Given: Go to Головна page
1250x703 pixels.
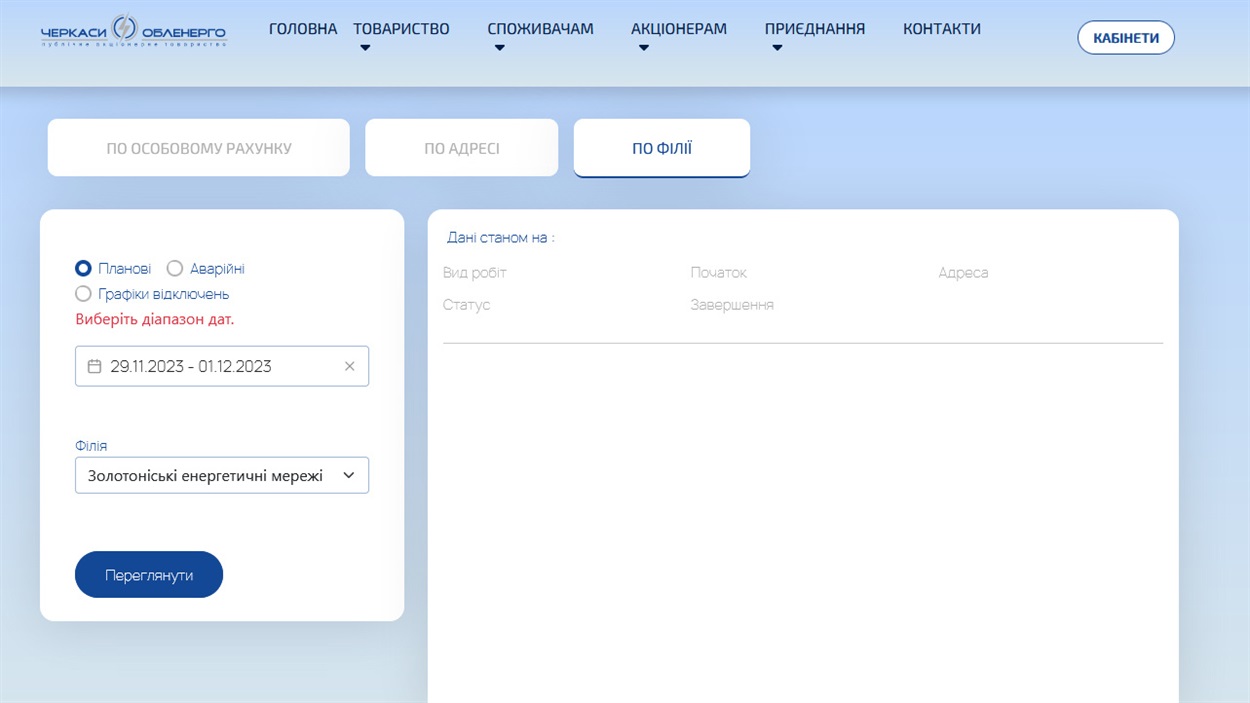Looking at the screenshot, I should tap(303, 29).
